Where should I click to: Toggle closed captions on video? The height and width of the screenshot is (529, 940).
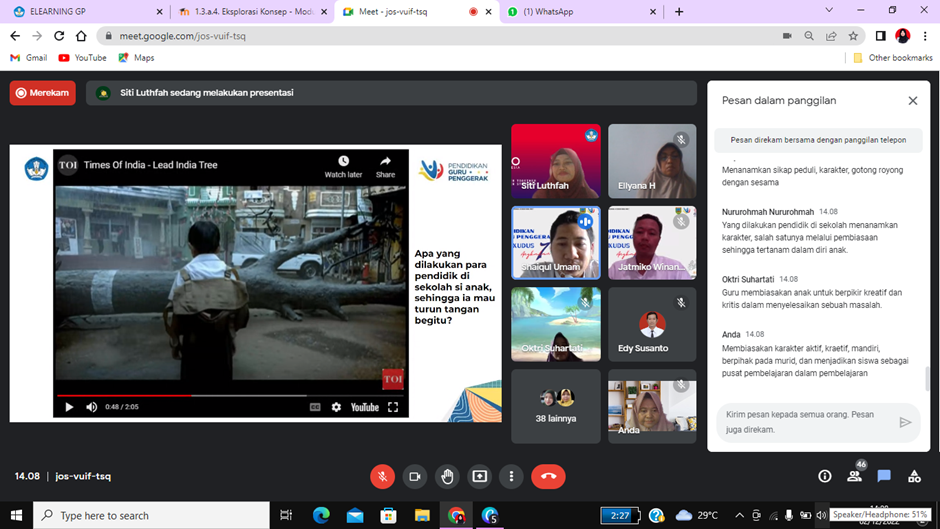[315, 407]
